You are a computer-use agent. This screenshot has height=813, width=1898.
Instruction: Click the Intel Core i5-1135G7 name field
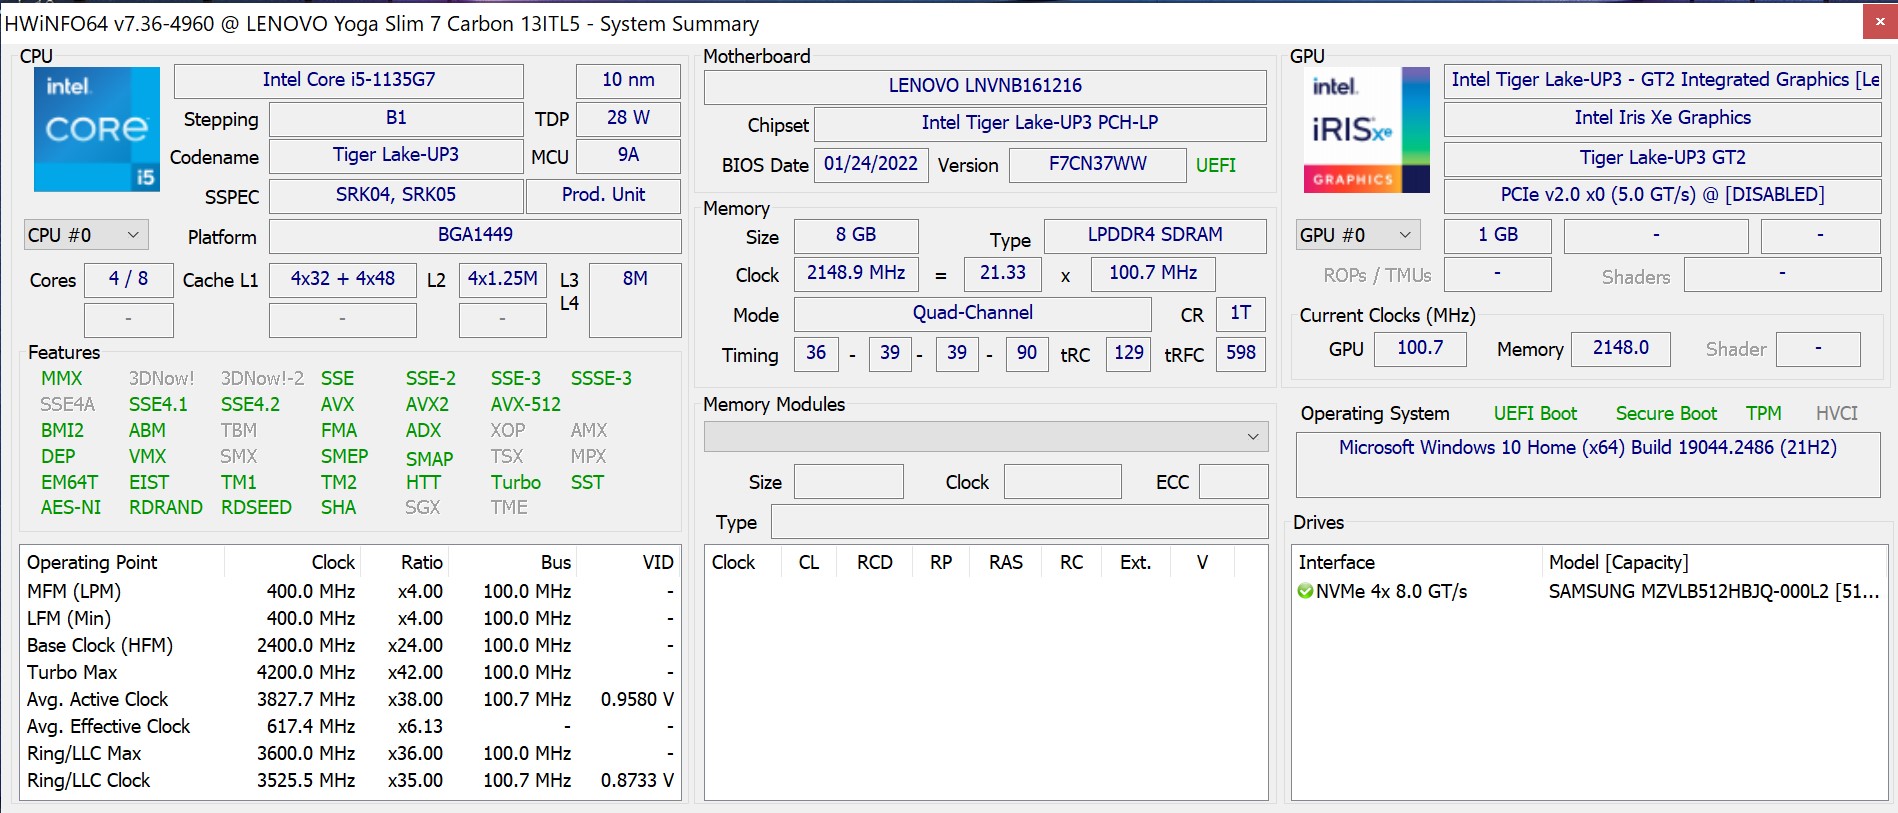tap(349, 80)
